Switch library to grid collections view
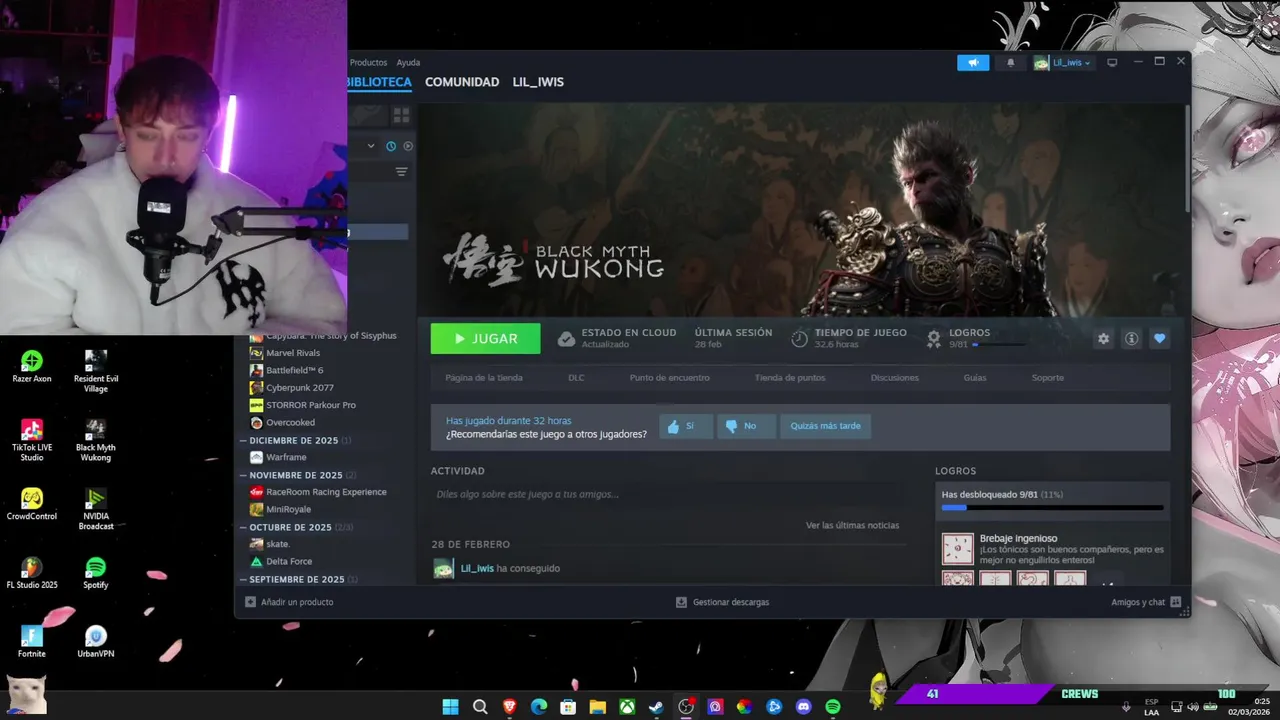Screen dimensions: 1280x720 401,115
